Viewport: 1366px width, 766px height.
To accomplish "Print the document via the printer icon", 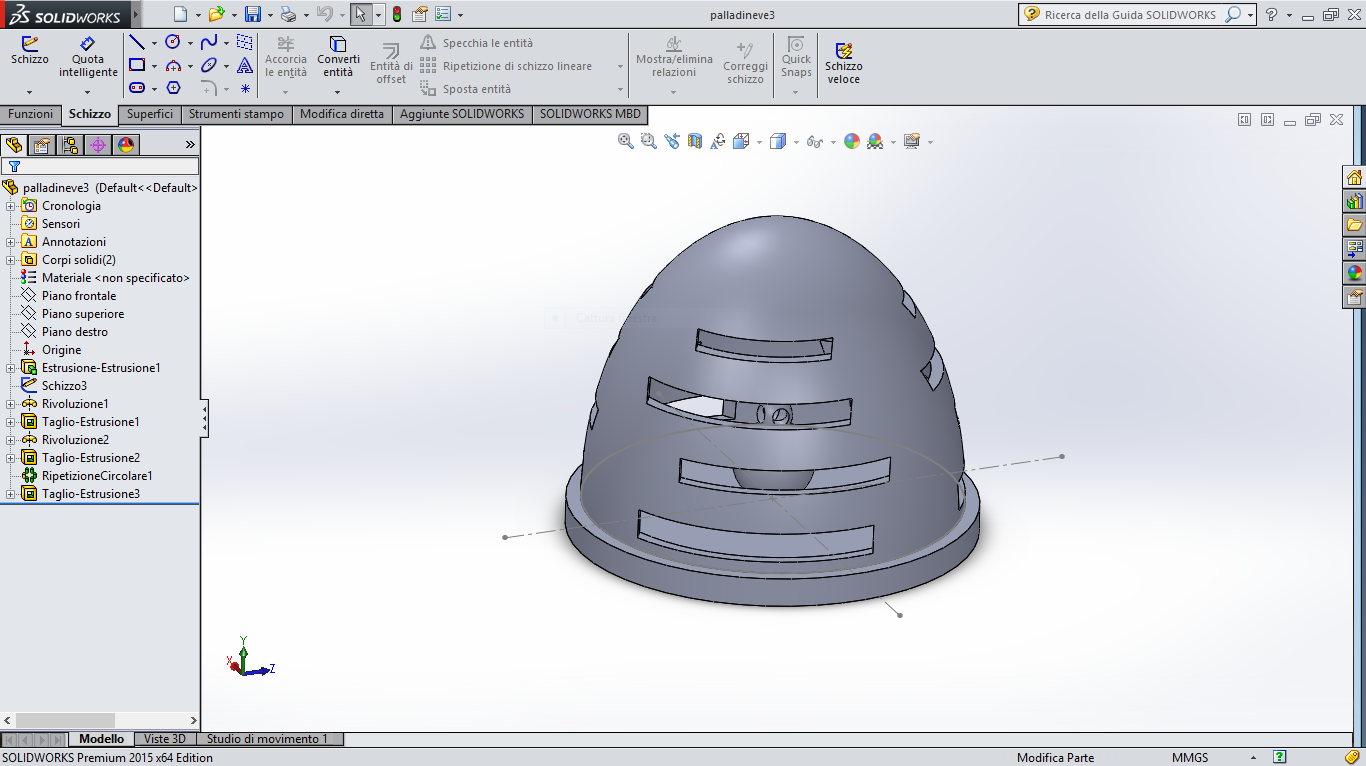I will point(288,15).
